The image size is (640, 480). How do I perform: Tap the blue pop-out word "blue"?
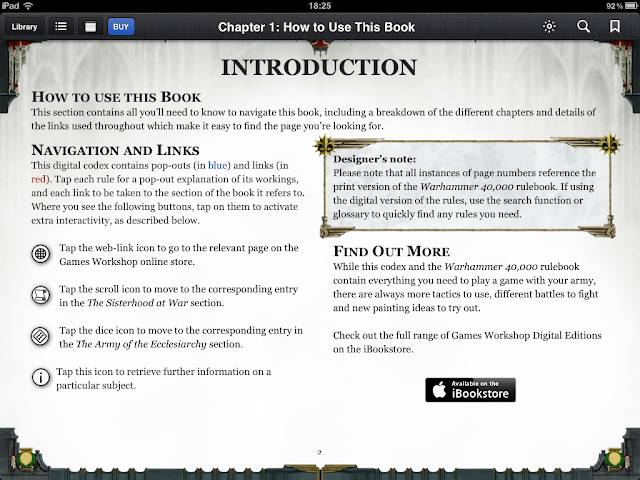[218, 165]
